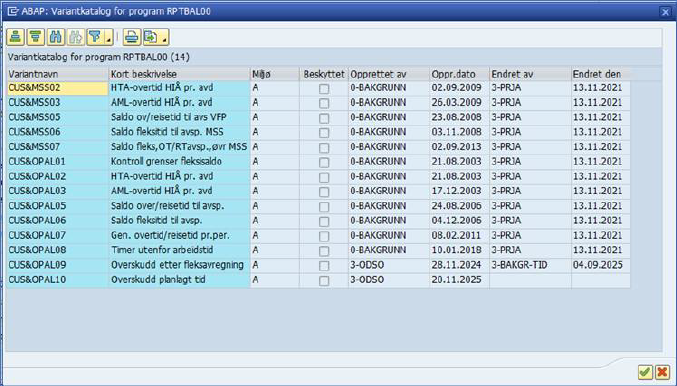Image resolution: width=677 pixels, height=386 pixels.
Task: Tick Beskyttet checkbox for CUS&OPAL08
Action: coord(324,251)
